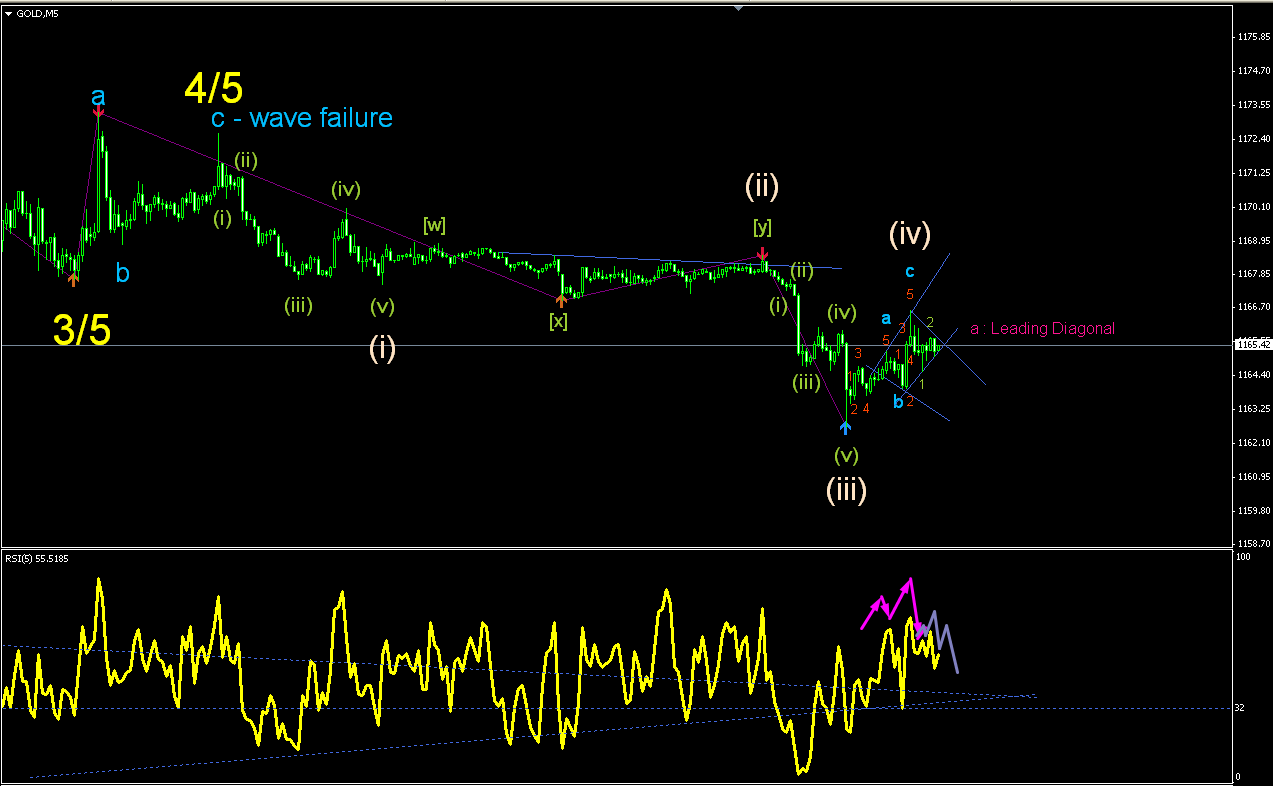This screenshot has width=1273, height=786.
Task: Open the GOLD,M5 chart menu arrow
Action: point(8,13)
